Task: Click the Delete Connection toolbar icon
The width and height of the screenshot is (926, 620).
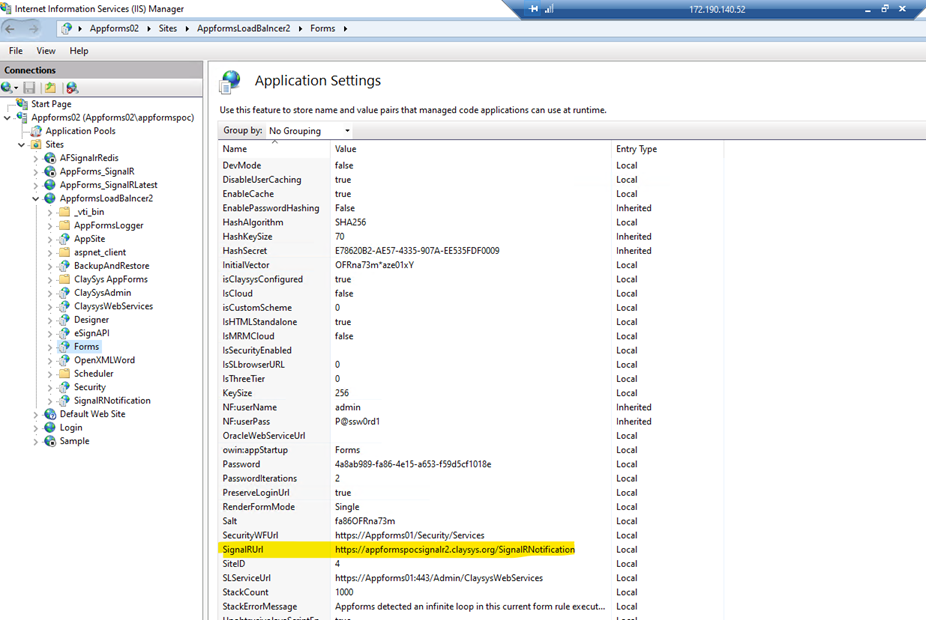Action: 71,88
